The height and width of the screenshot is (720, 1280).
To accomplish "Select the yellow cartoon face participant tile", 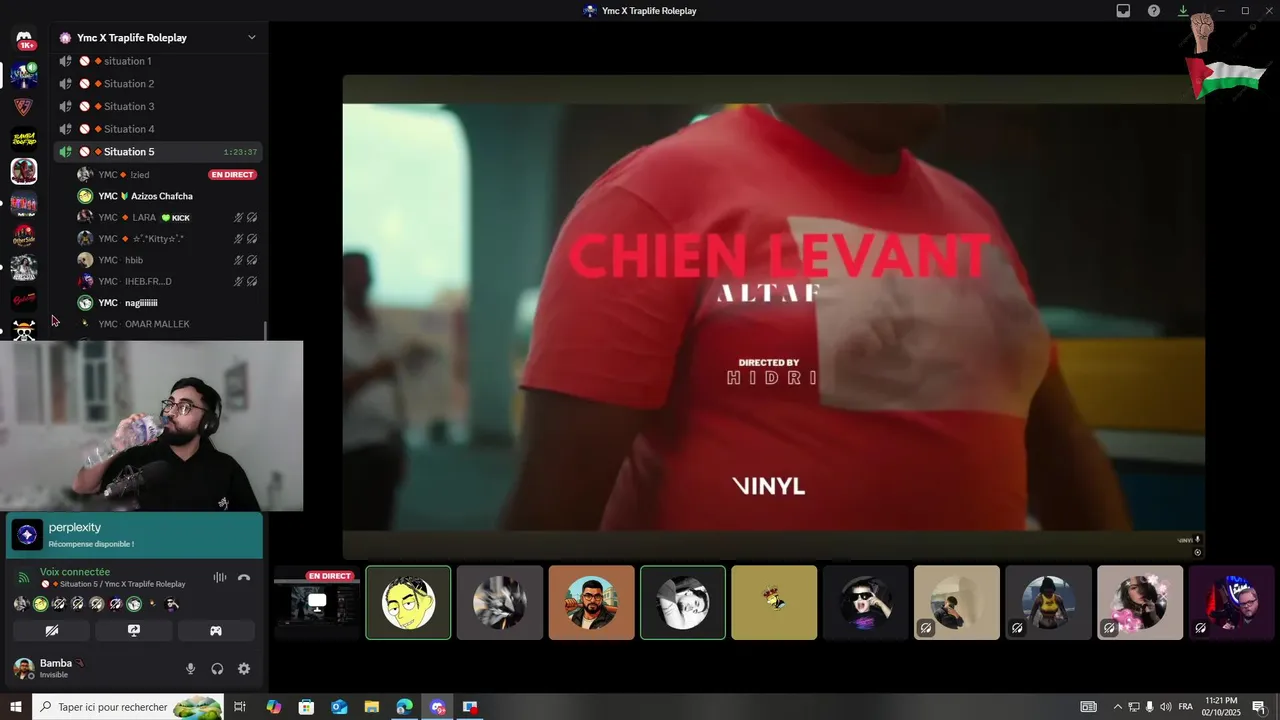I will (x=408, y=603).
